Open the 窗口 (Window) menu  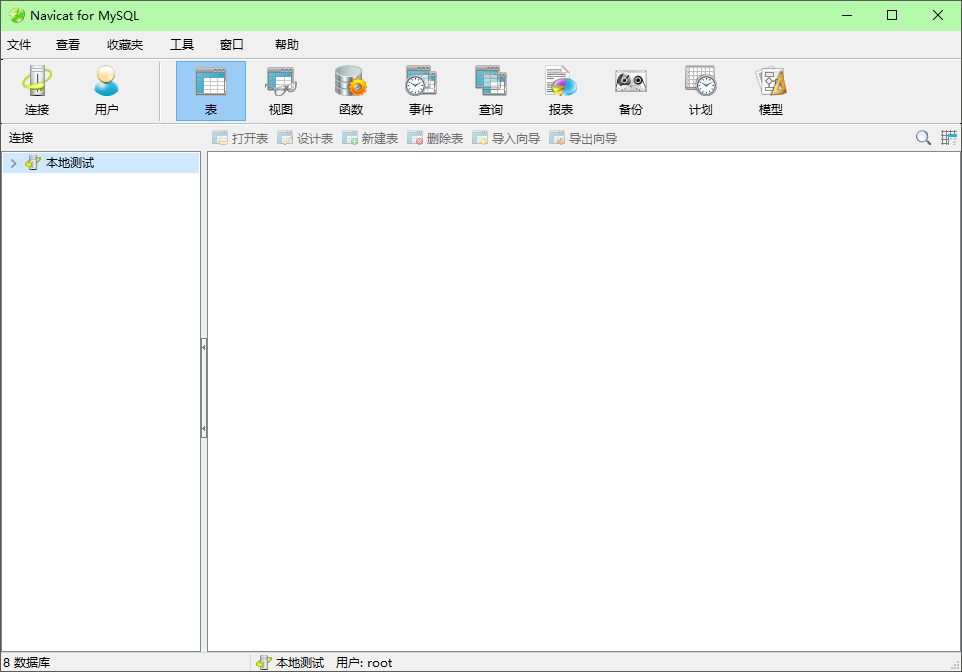[x=232, y=45]
